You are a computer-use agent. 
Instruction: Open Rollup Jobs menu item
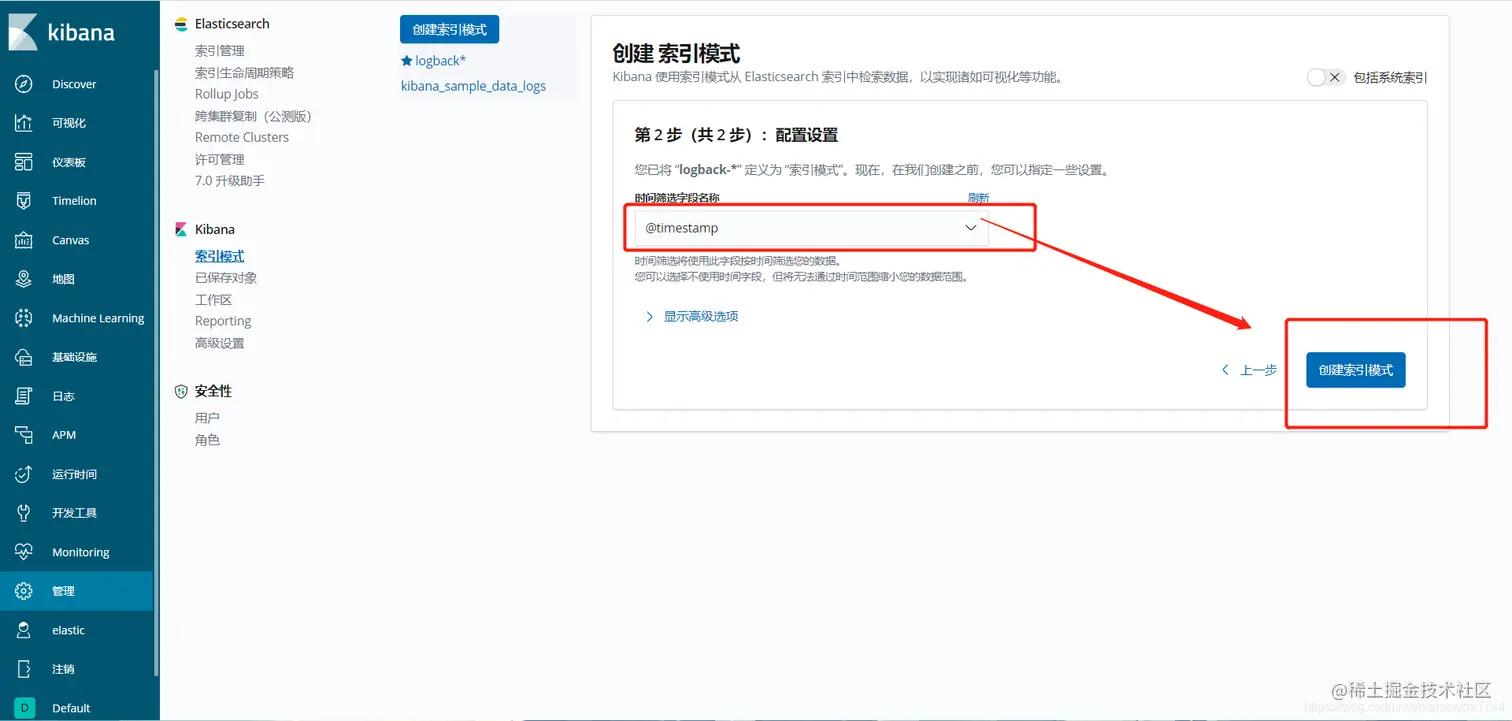pos(227,94)
